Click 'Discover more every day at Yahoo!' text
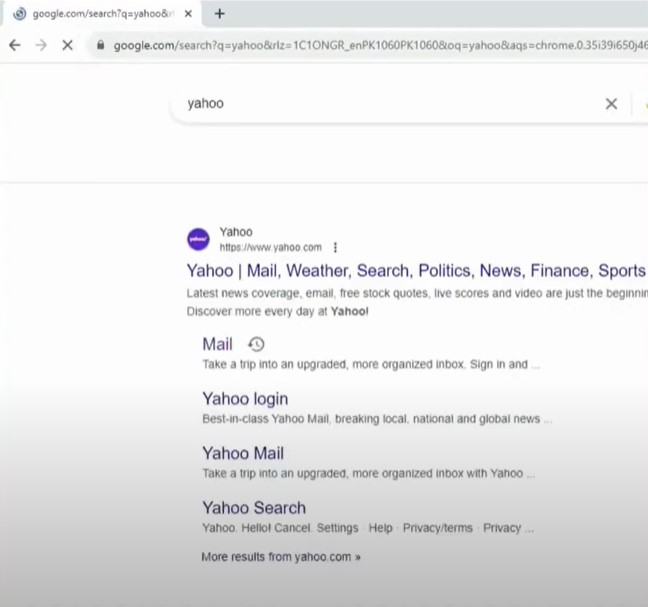This screenshot has width=648, height=607. point(277,312)
